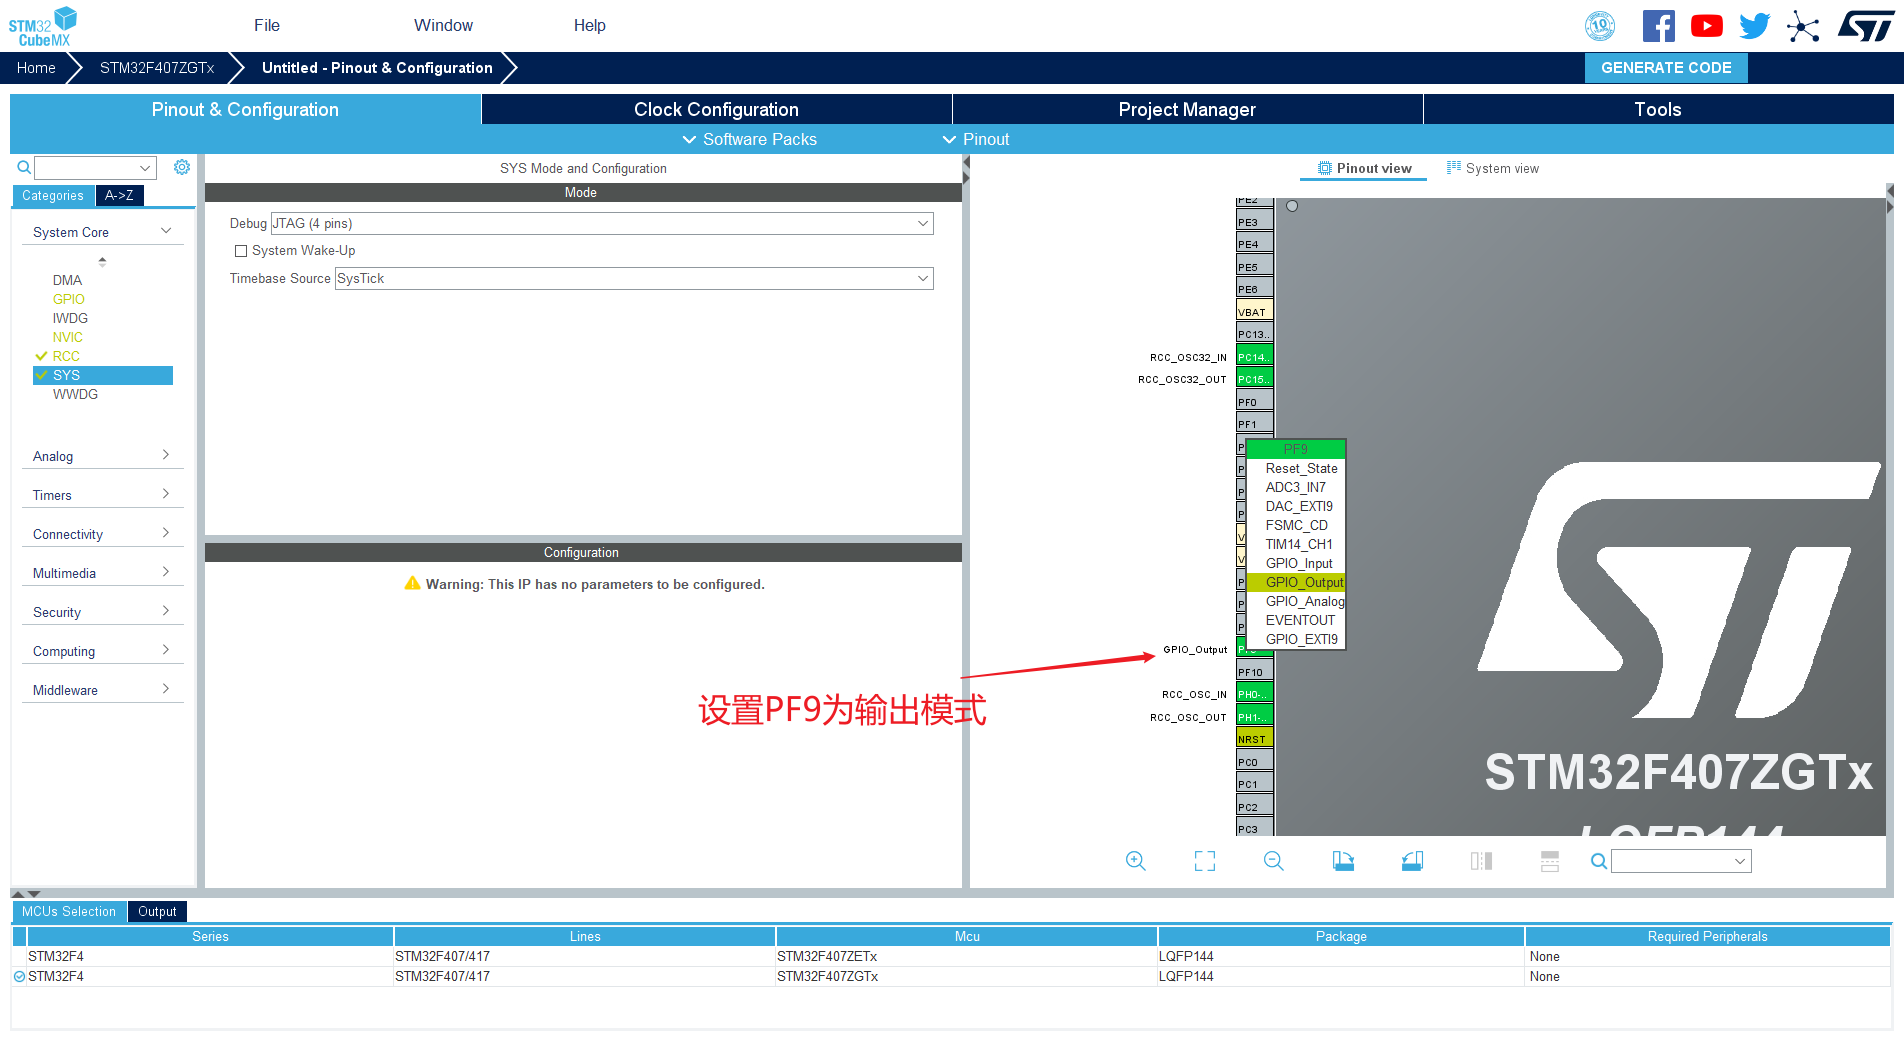
Task: Click the PF10 pin on chip
Action: (x=1255, y=672)
